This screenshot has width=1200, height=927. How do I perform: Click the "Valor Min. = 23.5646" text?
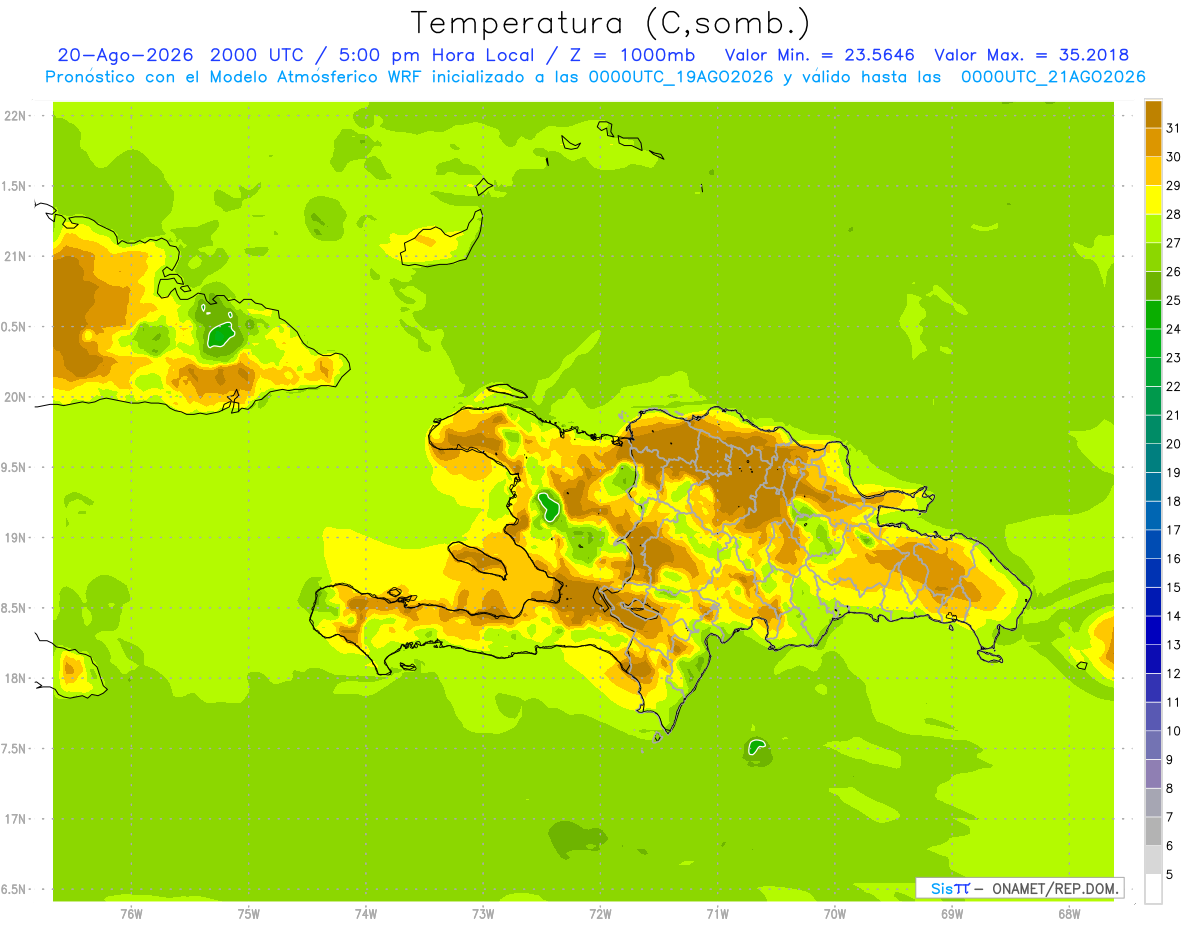819,55
